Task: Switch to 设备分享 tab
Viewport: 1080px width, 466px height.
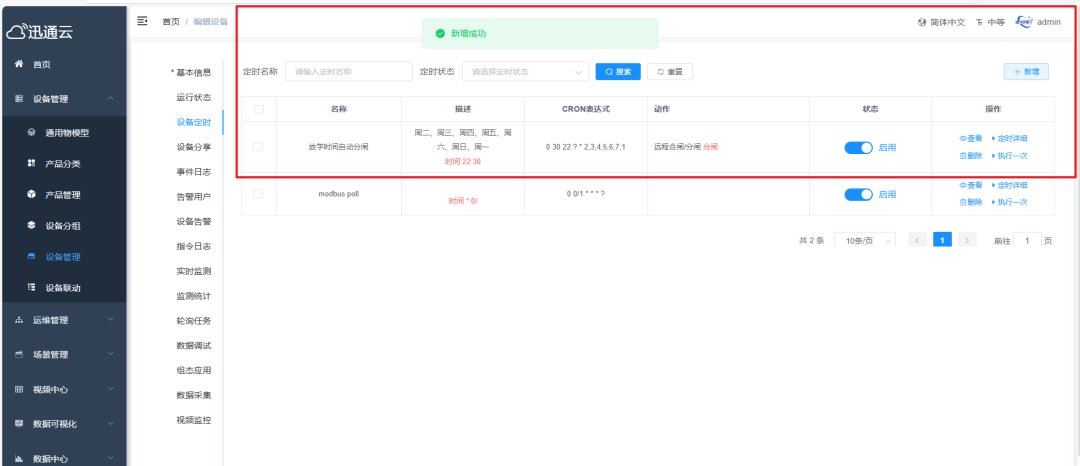Action: [x=194, y=147]
